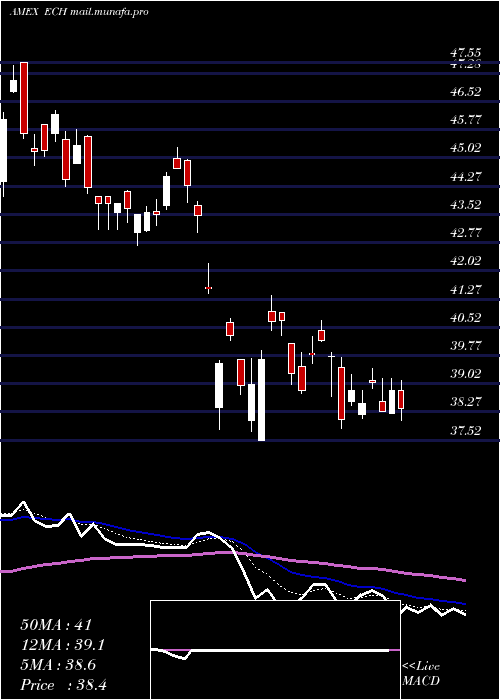500x700 pixels.
Task: Click the 38.27 price axis label
Action: [466, 402]
